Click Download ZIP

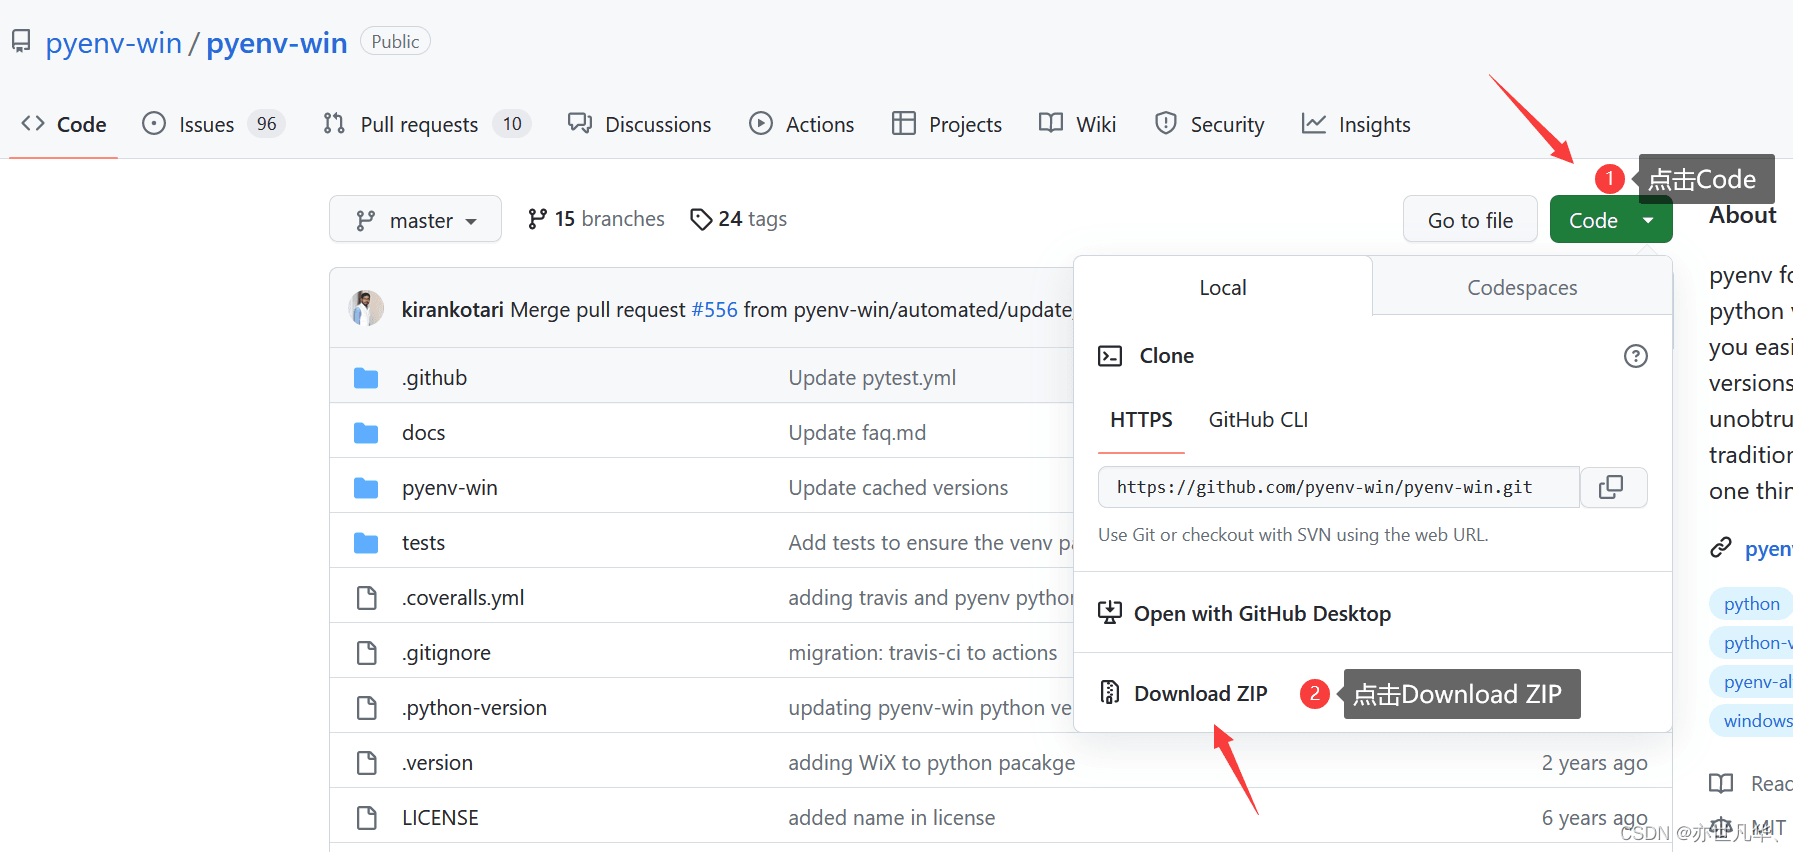[1201, 694]
